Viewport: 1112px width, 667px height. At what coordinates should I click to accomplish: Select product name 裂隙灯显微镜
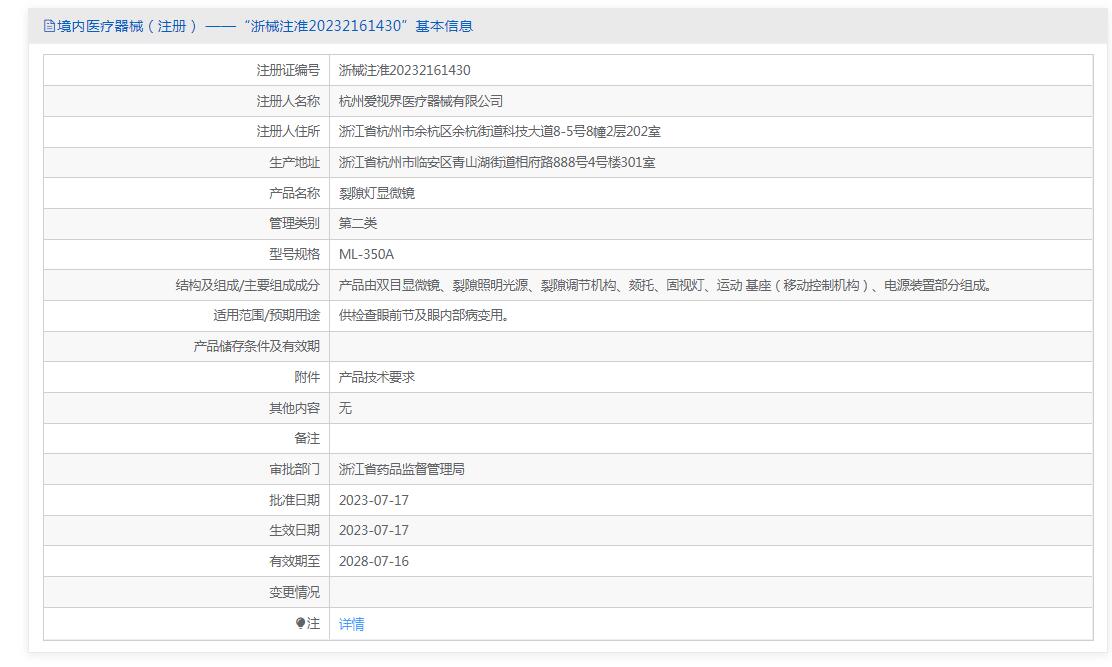(x=377, y=193)
